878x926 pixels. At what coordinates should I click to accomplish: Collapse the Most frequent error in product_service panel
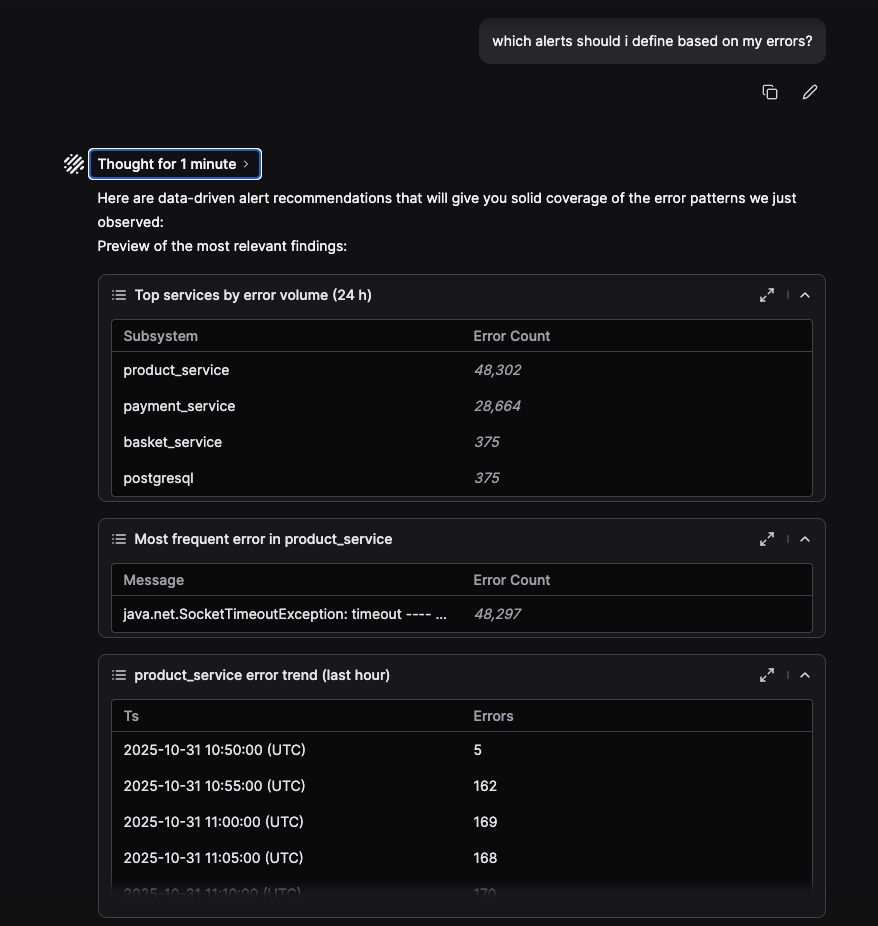point(805,539)
